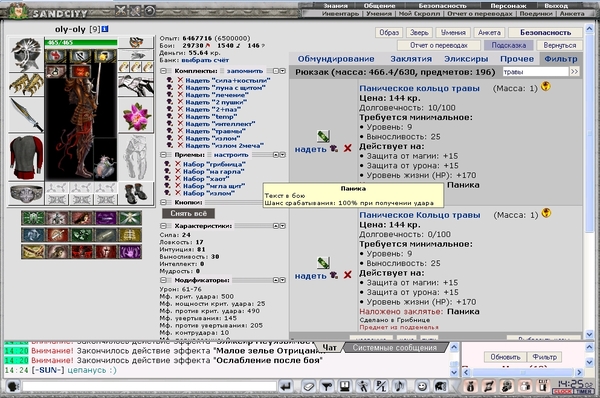Click the Снять всё button
Image resolution: width=600 pixels, height=398 pixels.
point(188,214)
